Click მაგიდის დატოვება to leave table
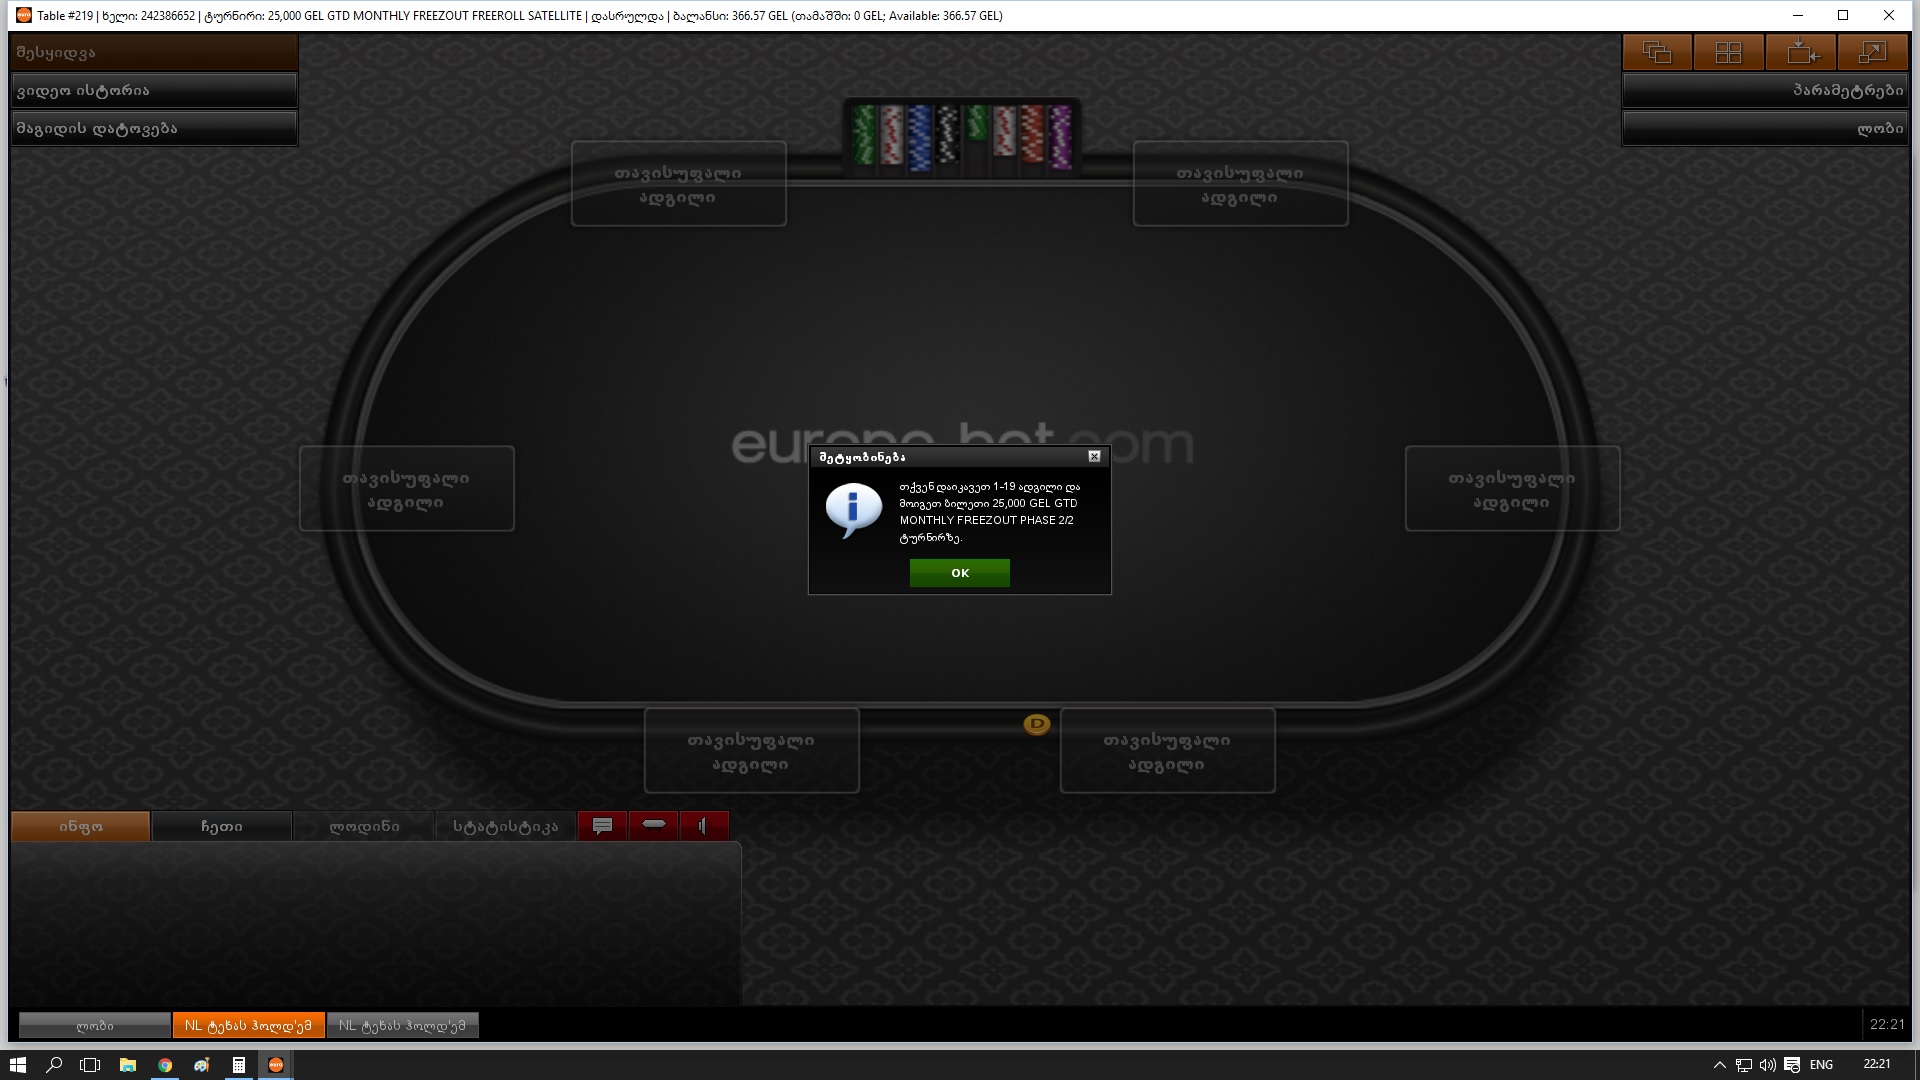 tap(154, 128)
